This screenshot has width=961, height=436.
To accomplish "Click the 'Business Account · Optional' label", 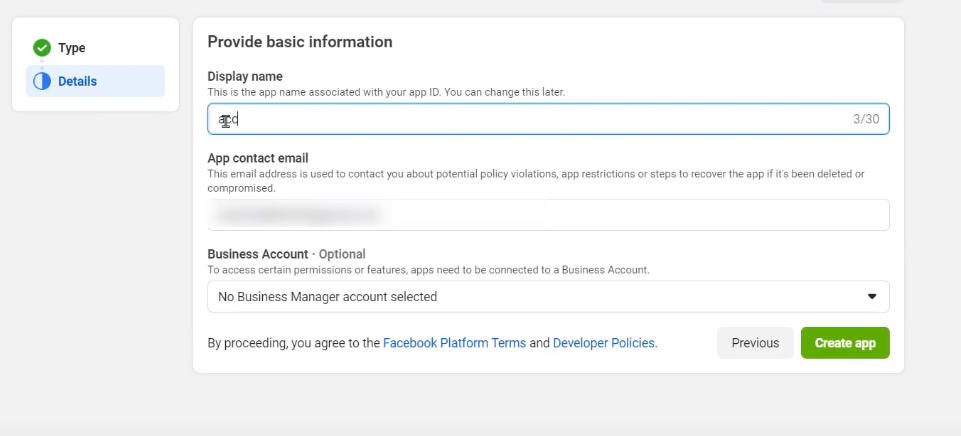I will 286,254.
